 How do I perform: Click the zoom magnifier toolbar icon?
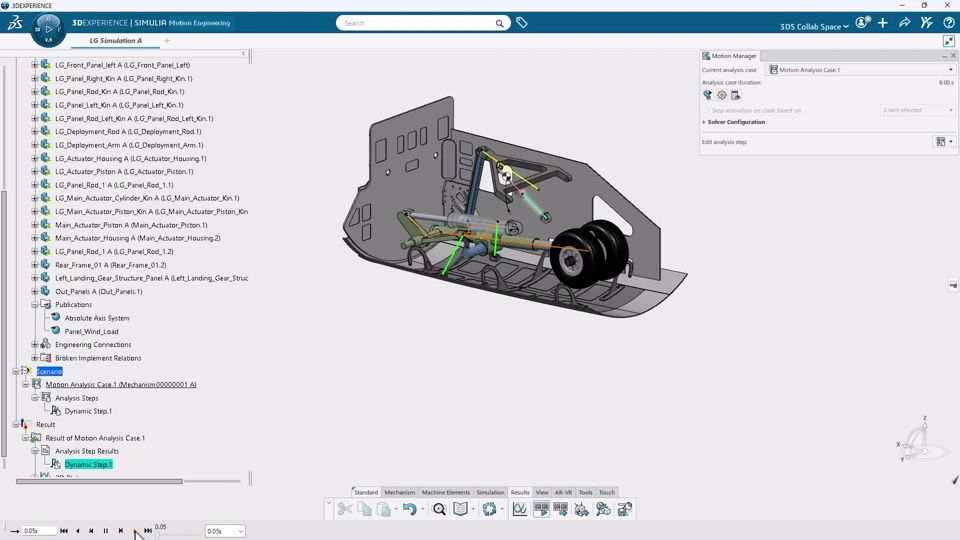tap(439, 510)
